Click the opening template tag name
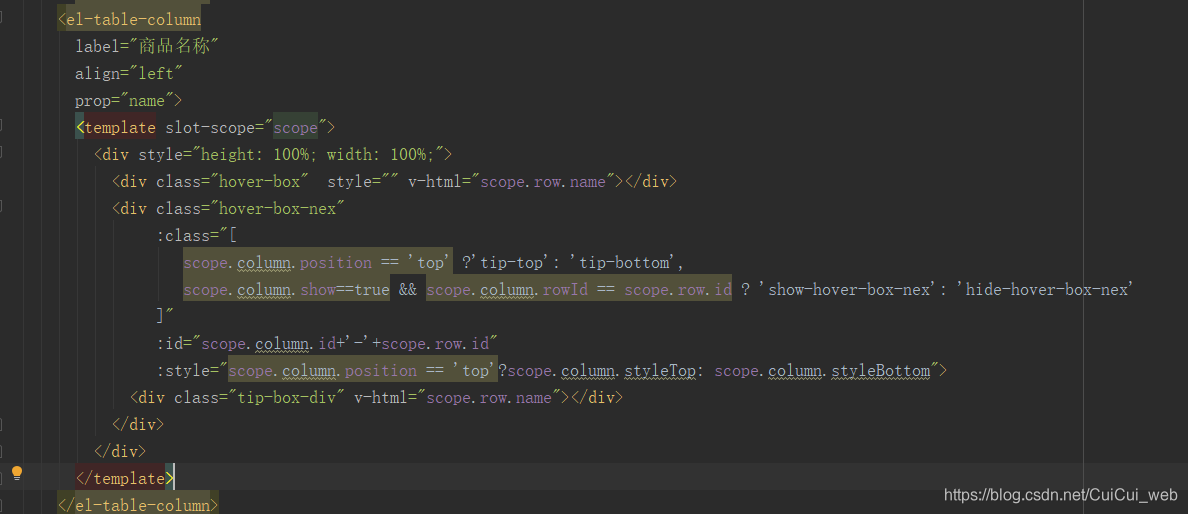1188x514 pixels. (x=120, y=127)
